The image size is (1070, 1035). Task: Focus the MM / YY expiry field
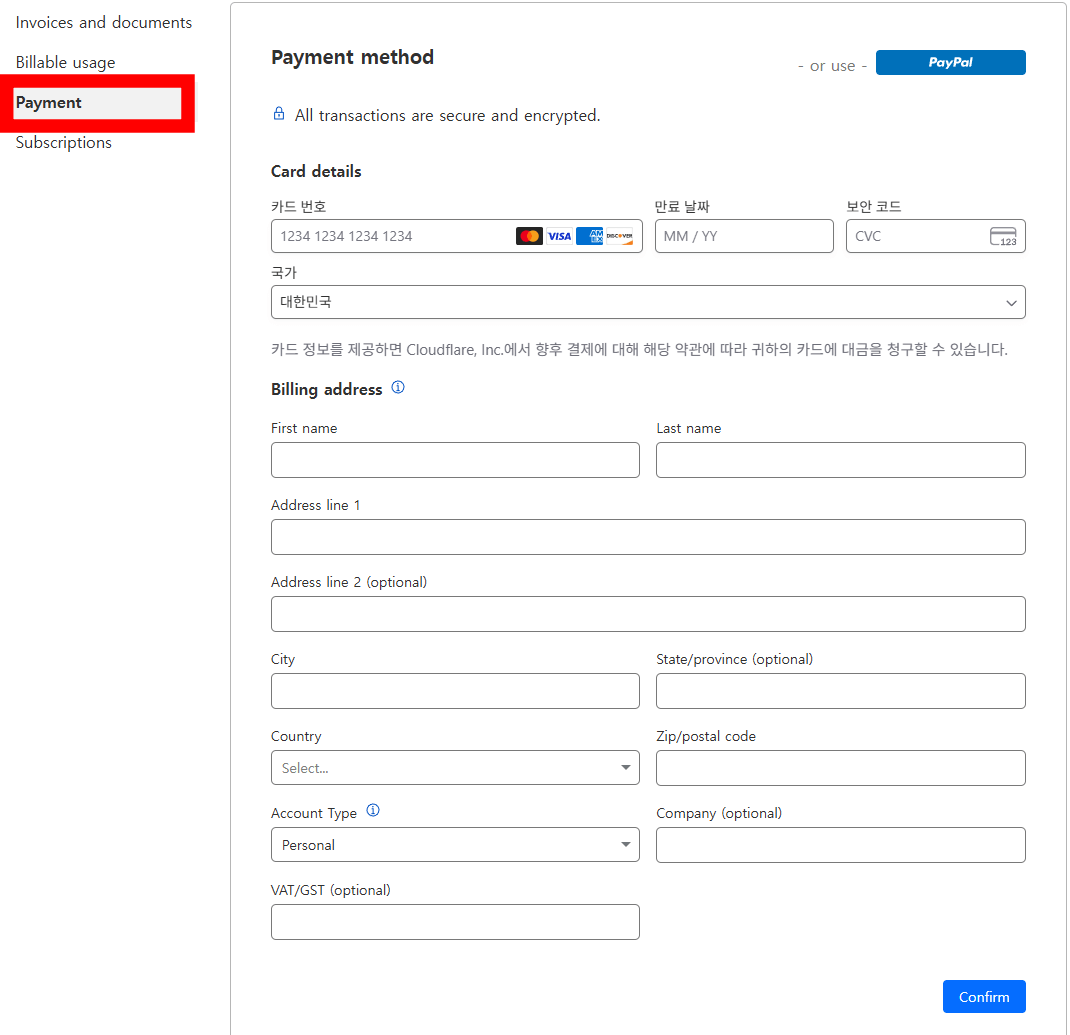[x=744, y=236]
